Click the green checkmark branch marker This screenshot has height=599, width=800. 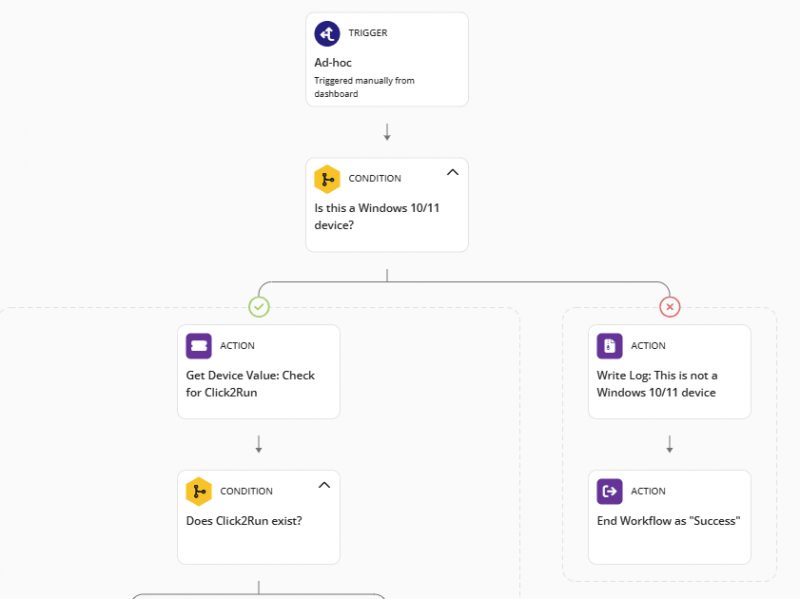tap(259, 307)
